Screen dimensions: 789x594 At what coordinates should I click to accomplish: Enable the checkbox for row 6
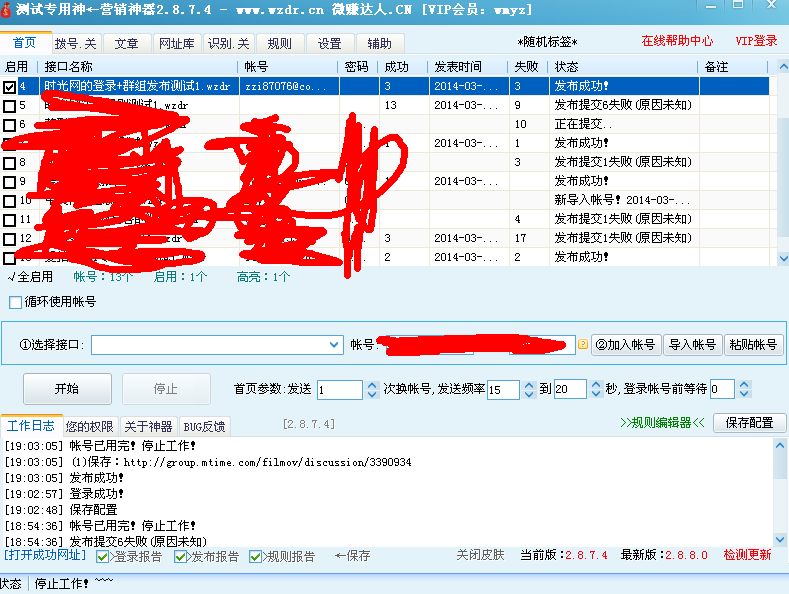click(x=9, y=125)
